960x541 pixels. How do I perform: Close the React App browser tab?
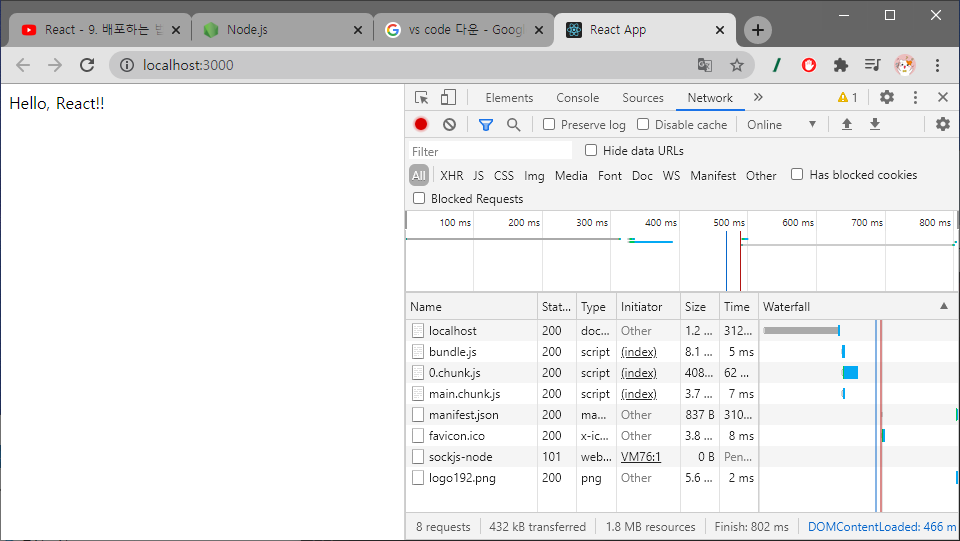(x=720, y=30)
